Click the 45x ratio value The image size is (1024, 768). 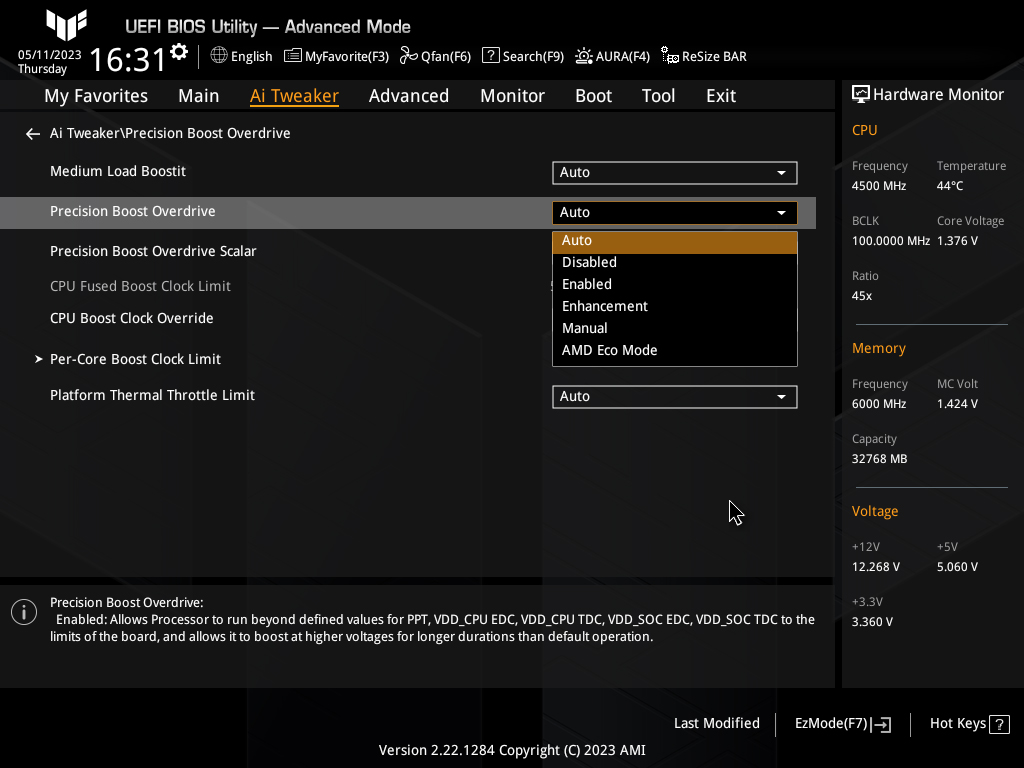tap(861, 296)
